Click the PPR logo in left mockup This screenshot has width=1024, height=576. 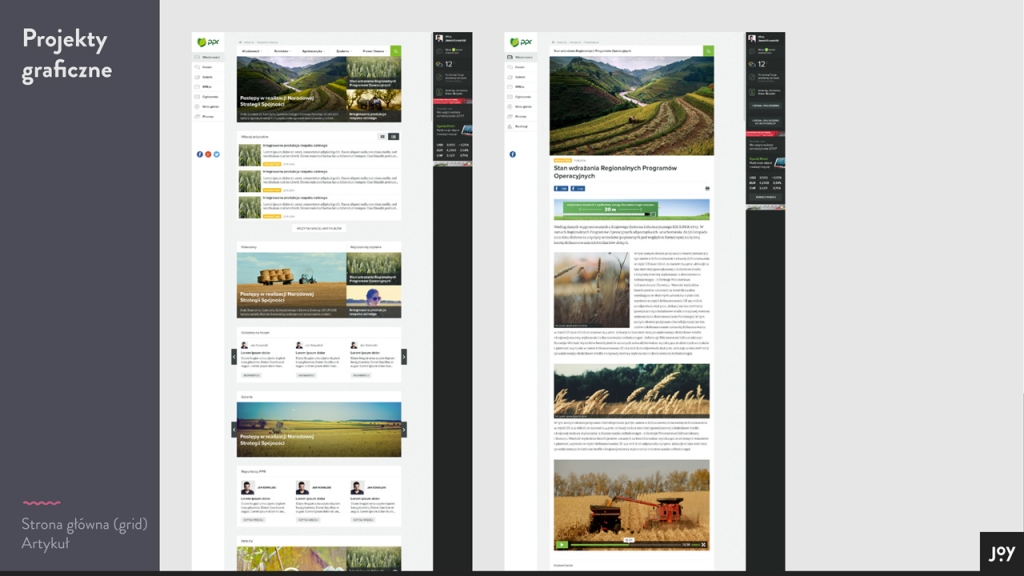tap(207, 42)
